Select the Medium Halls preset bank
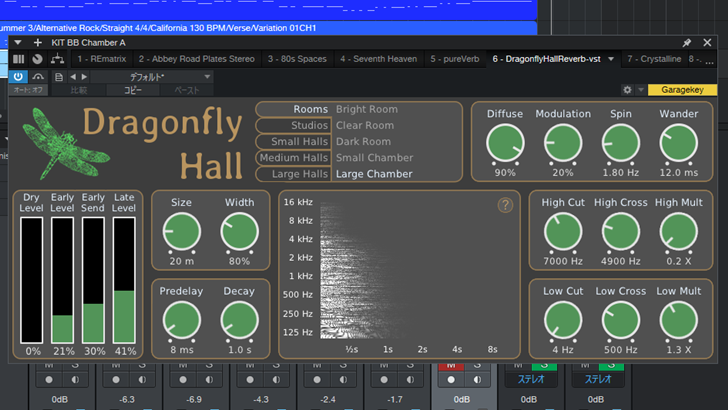 [293, 158]
